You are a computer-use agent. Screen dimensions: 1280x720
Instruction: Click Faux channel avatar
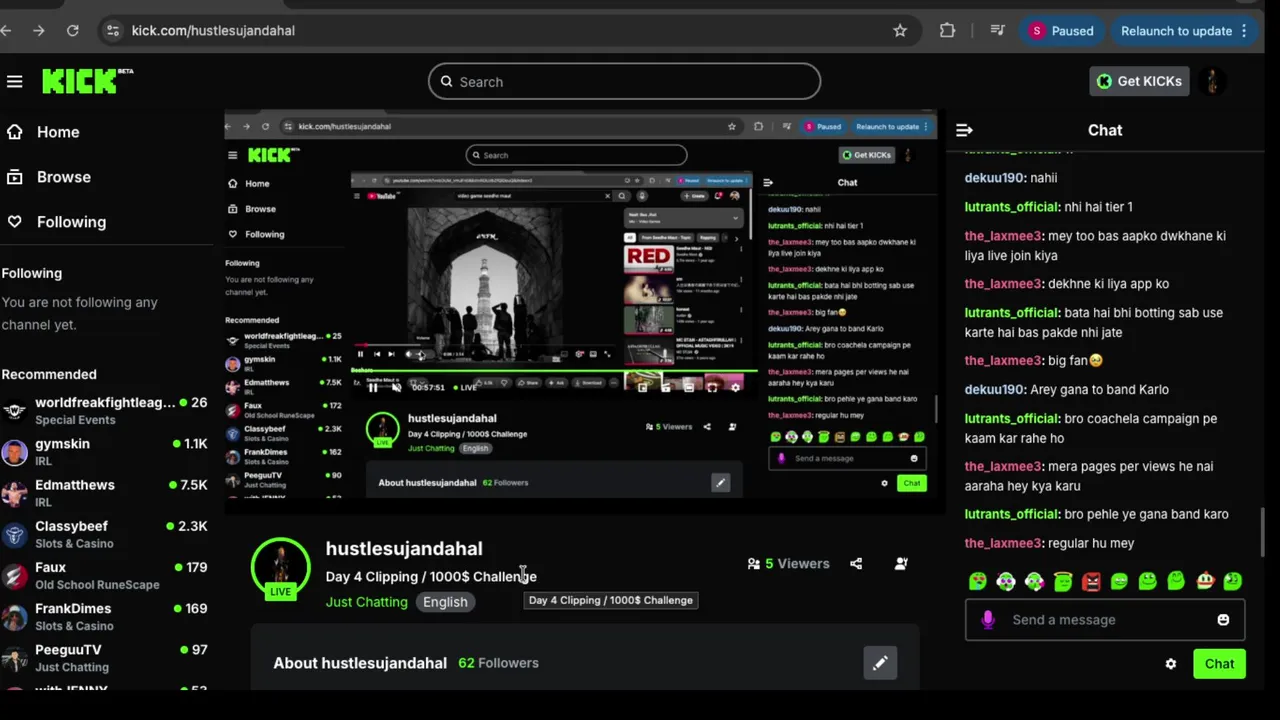pos(14,575)
